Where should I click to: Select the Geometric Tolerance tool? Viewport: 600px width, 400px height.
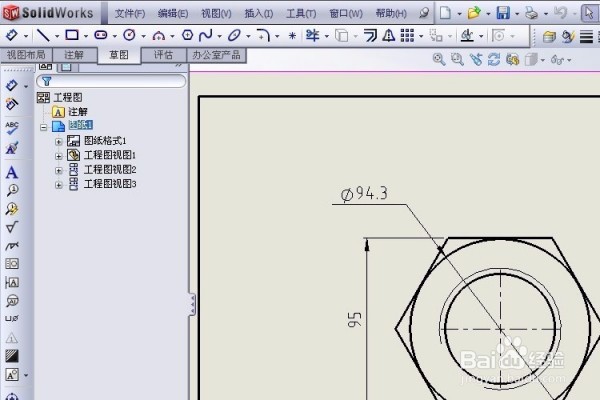click(x=12, y=263)
